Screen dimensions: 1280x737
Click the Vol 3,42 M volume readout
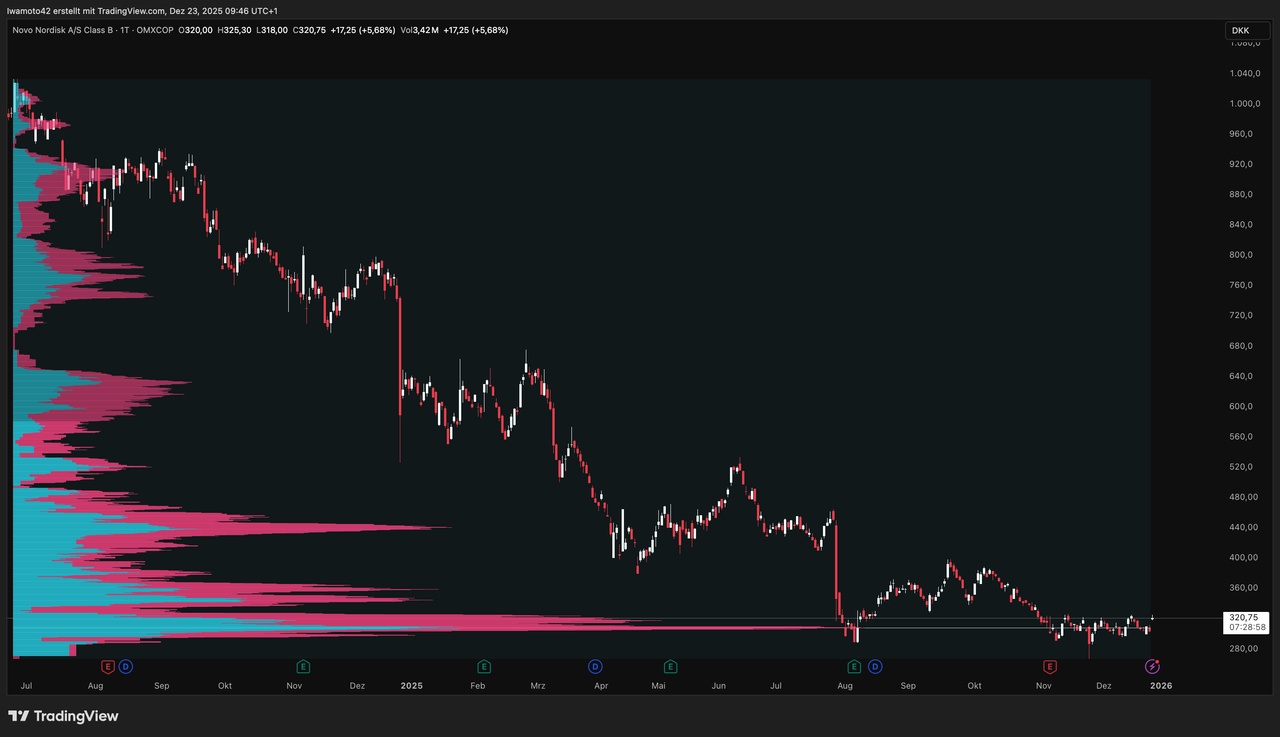pos(421,30)
